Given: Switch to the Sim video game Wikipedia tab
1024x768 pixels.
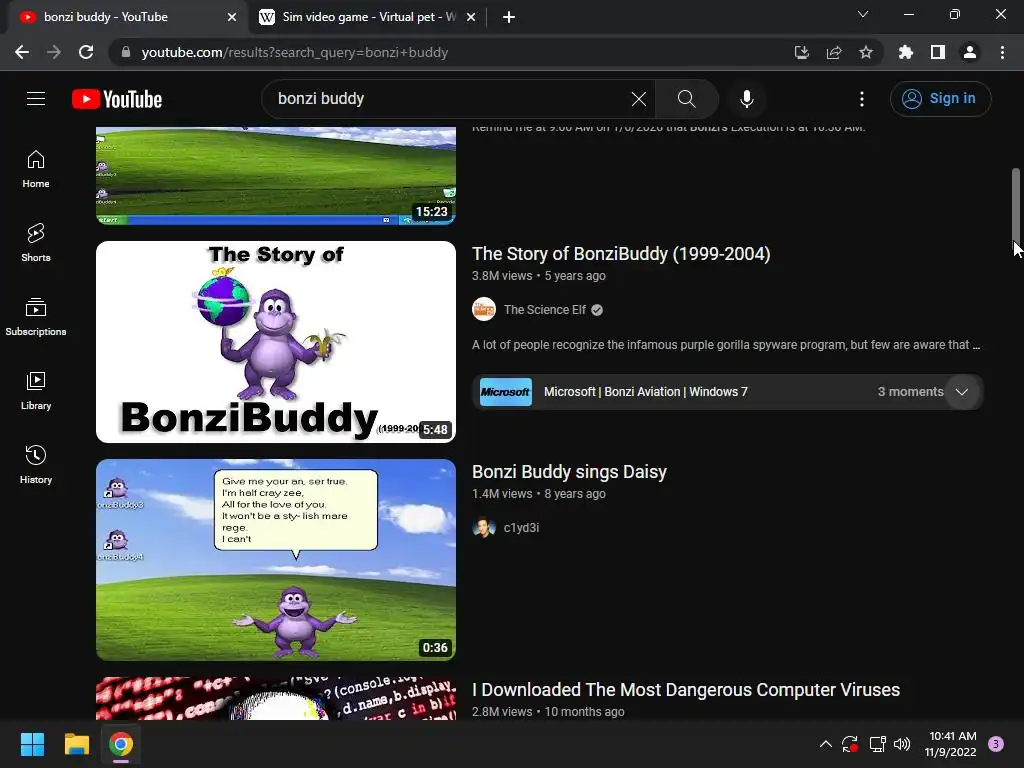Looking at the screenshot, I should coord(366,17).
